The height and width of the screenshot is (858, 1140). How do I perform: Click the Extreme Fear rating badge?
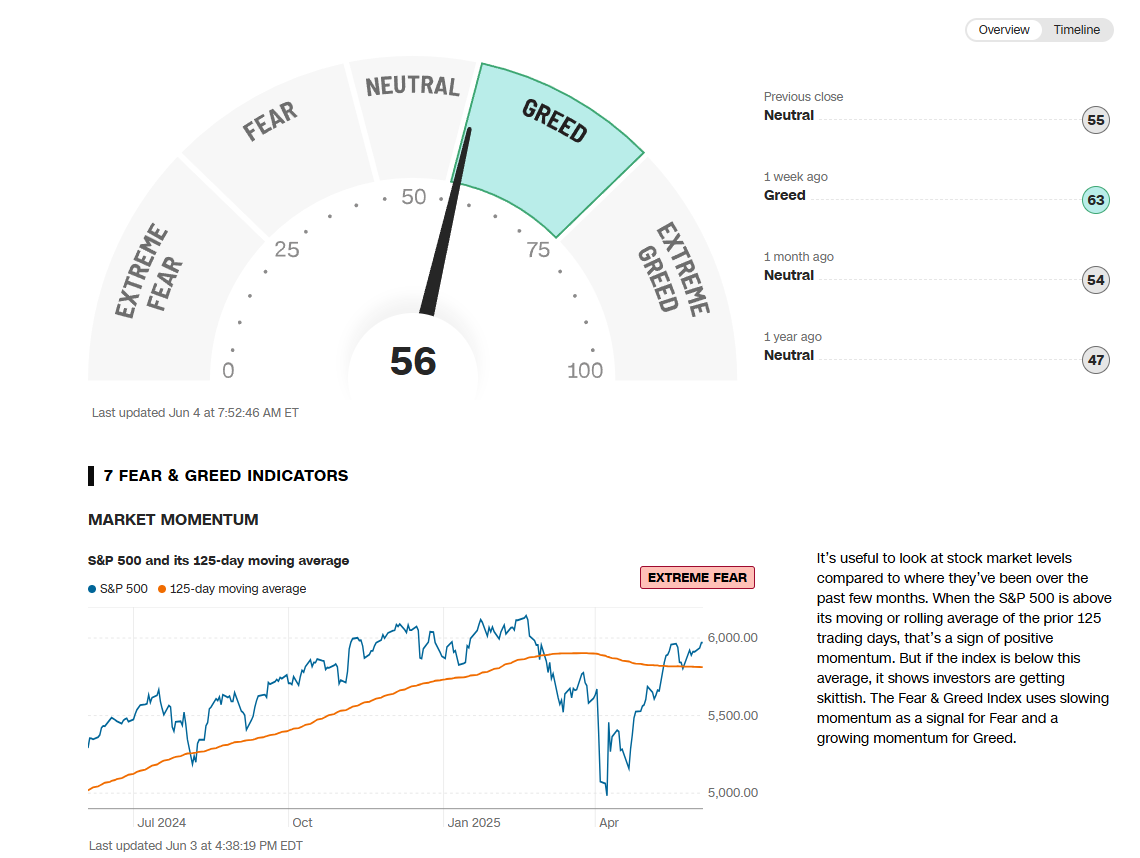pos(697,578)
